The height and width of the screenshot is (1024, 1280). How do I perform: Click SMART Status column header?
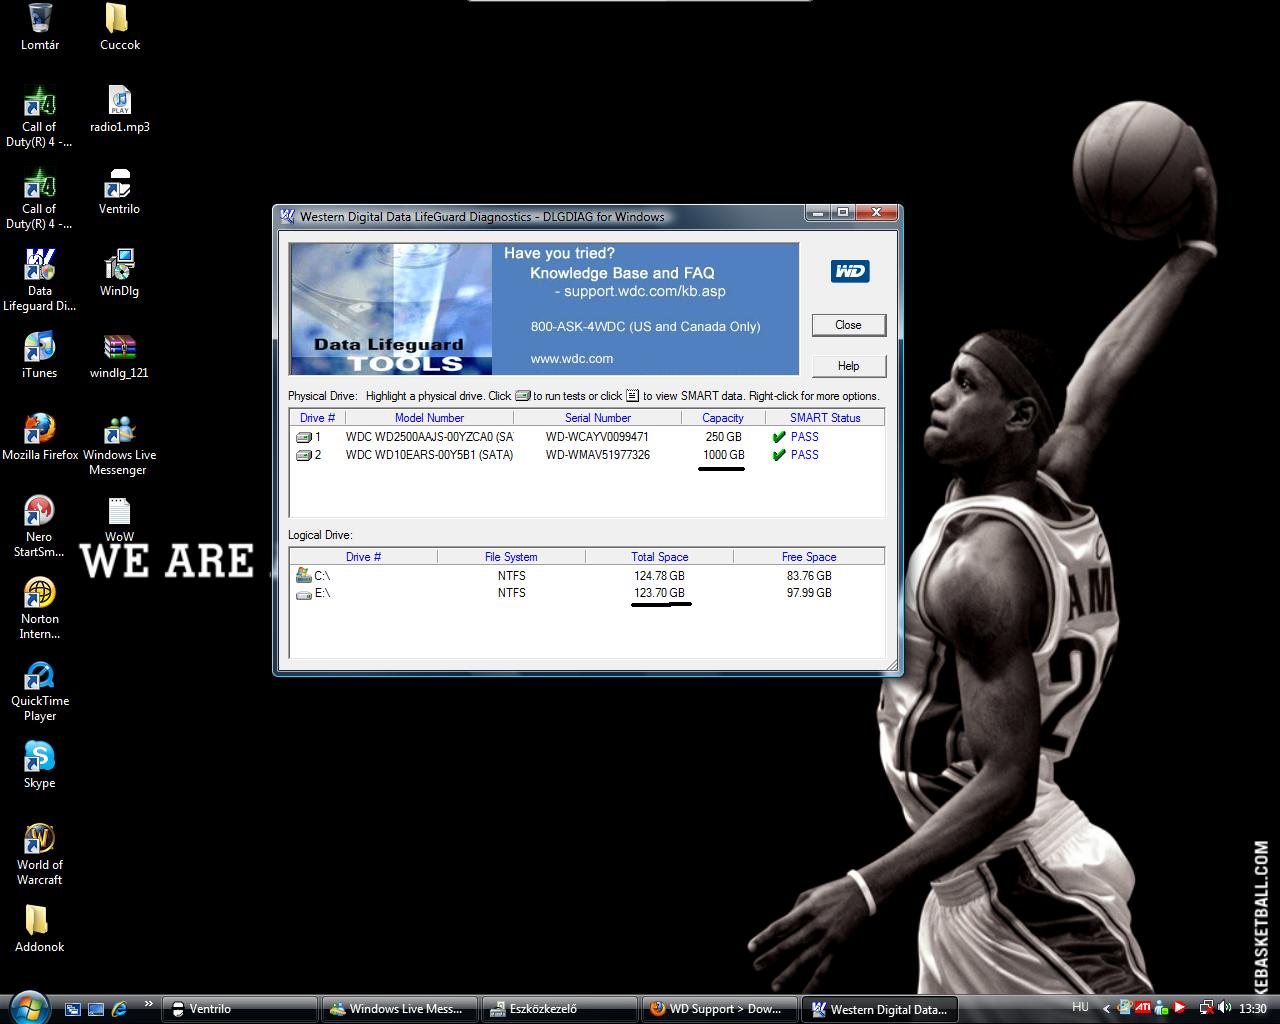[825, 418]
